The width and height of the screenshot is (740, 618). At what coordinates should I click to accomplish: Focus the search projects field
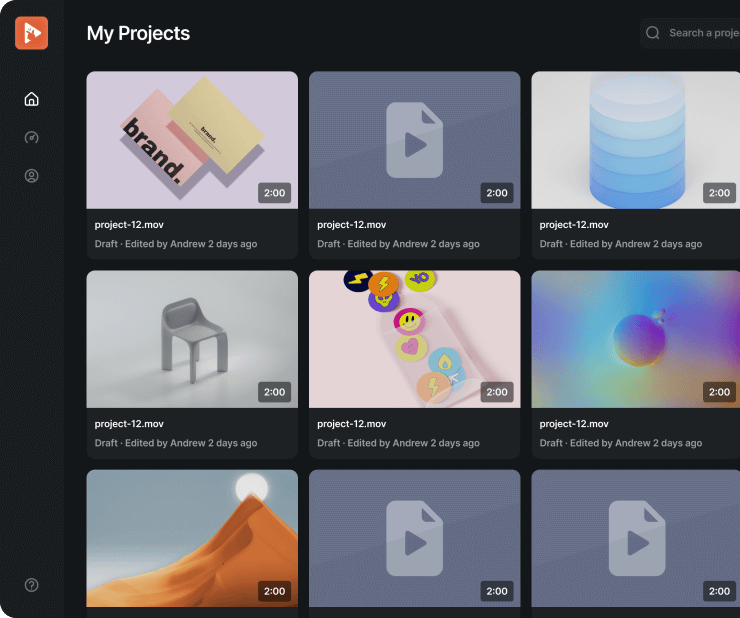tap(702, 33)
